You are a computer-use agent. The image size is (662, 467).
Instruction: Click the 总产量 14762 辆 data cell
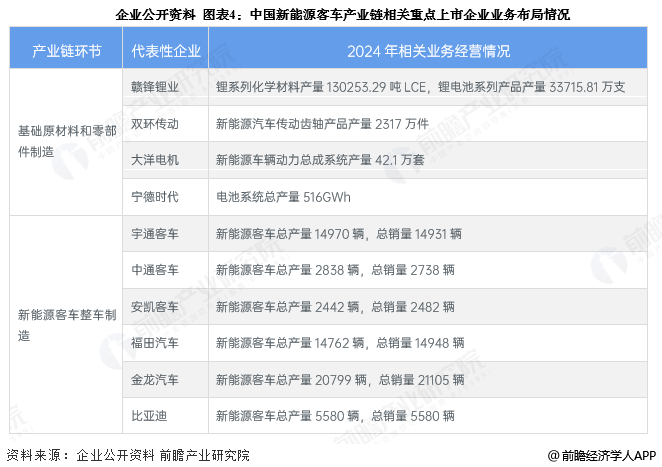coord(428,343)
